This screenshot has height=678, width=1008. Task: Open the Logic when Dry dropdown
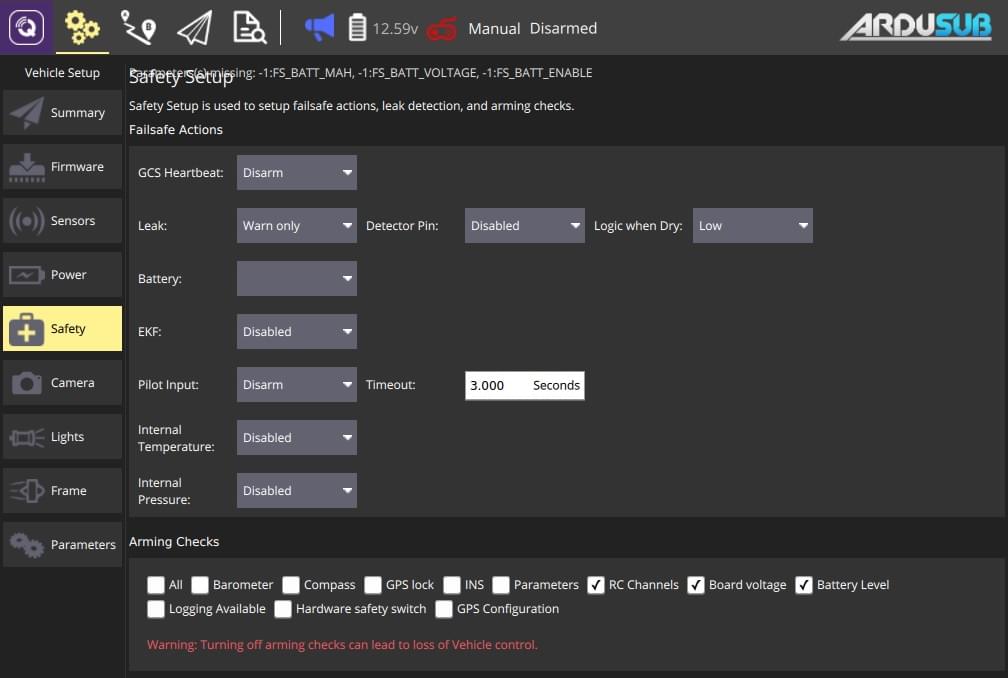(x=752, y=225)
